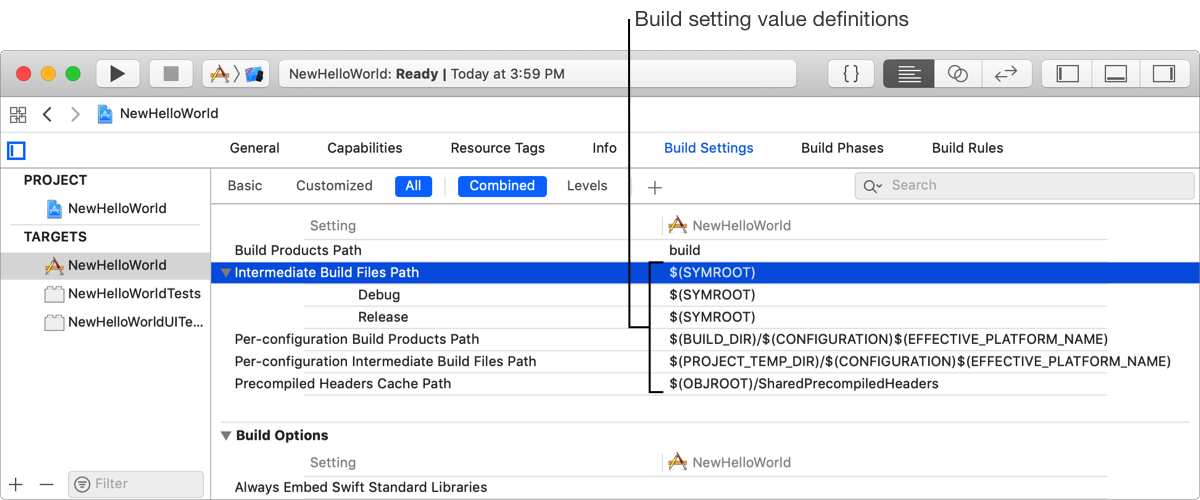Open the related items grid menu

(x=17, y=114)
